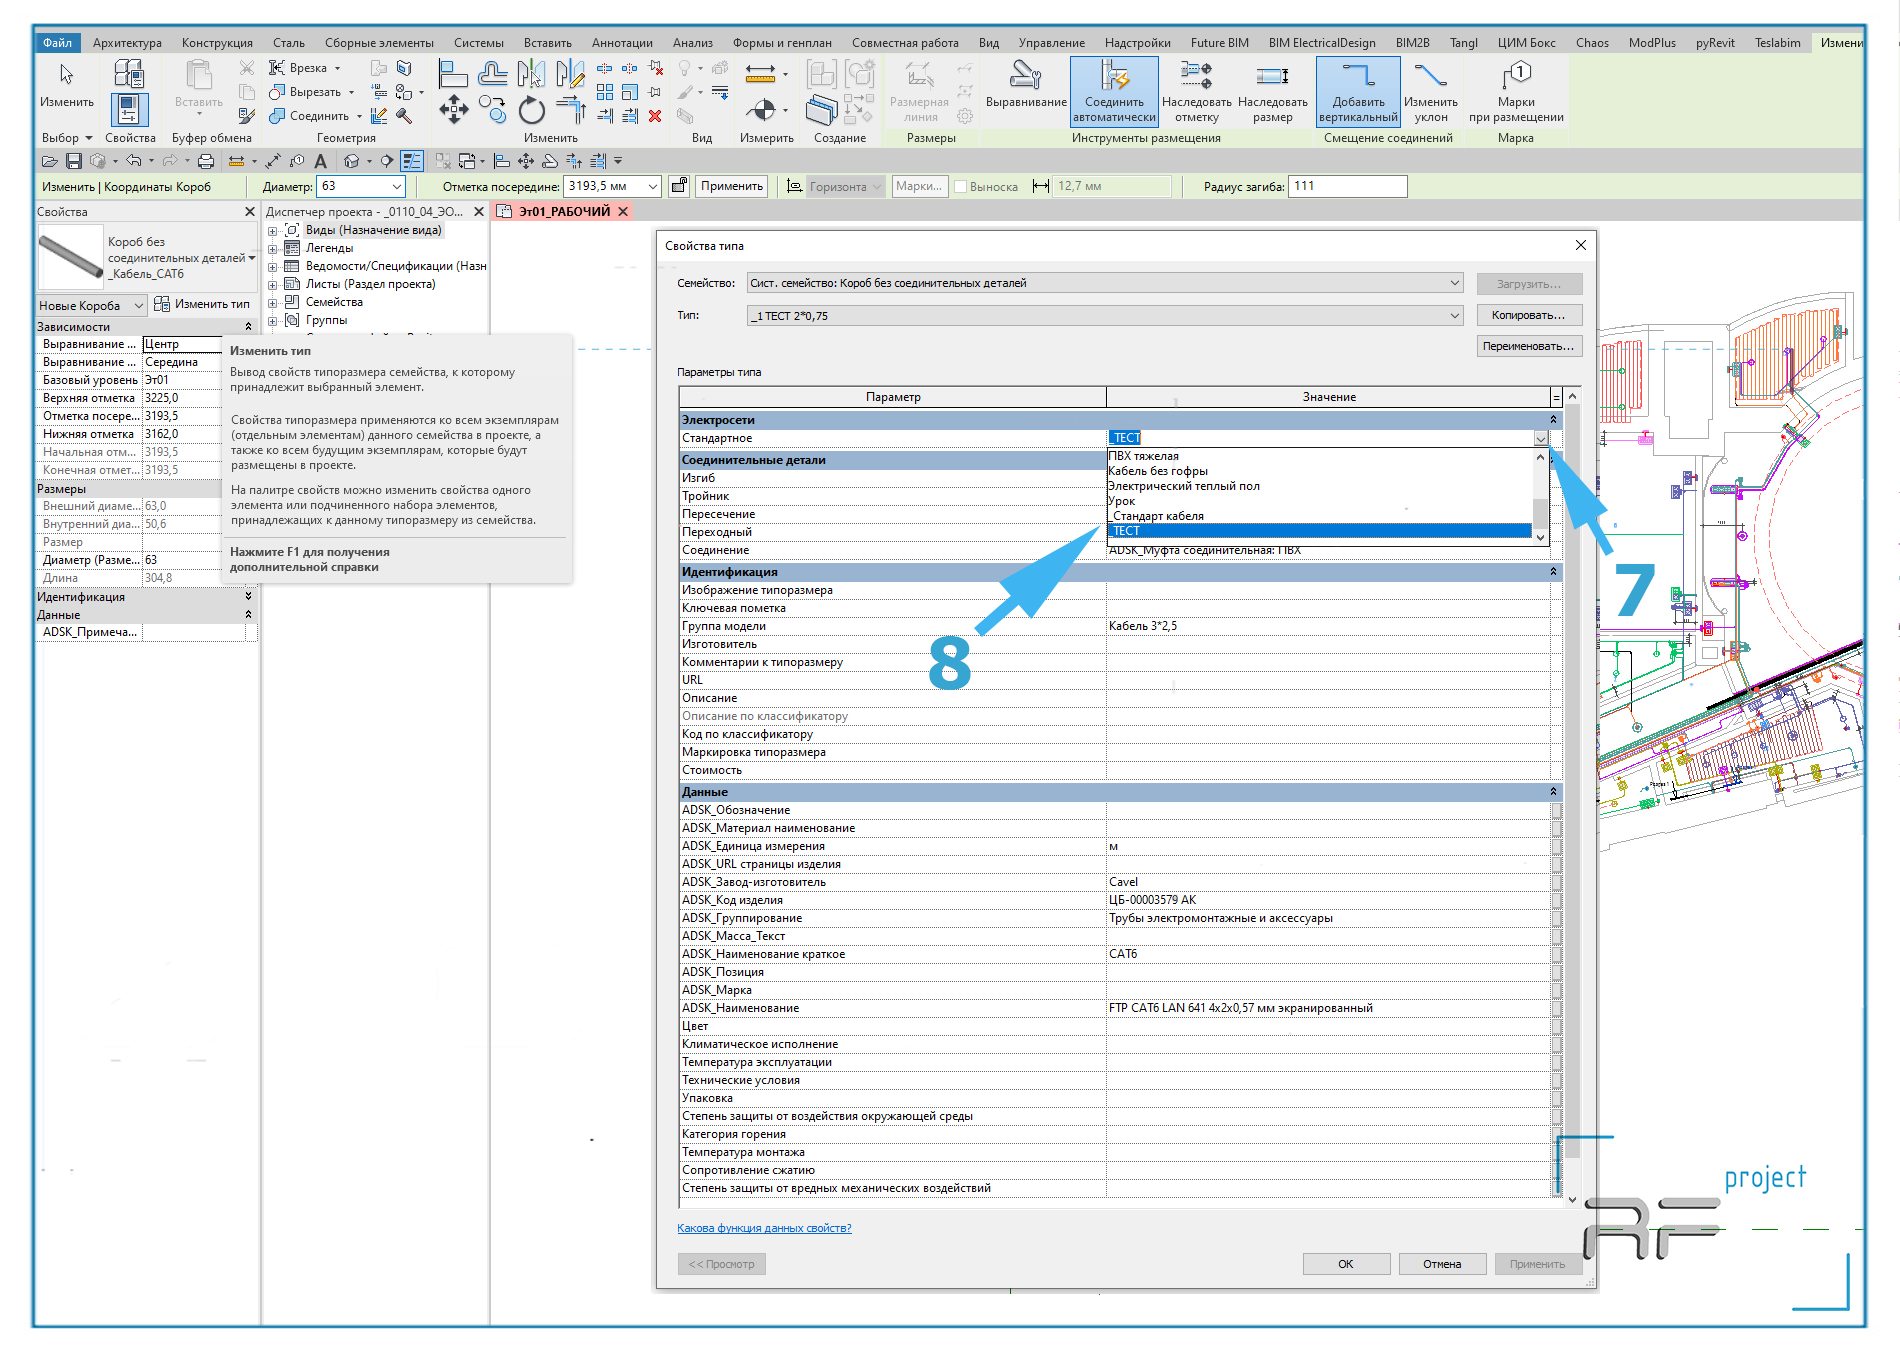Click the Изменить тип button in Properties
Image resolution: width=1900 pixels, height=1350 pixels.
pyautogui.click(x=202, y=304)
